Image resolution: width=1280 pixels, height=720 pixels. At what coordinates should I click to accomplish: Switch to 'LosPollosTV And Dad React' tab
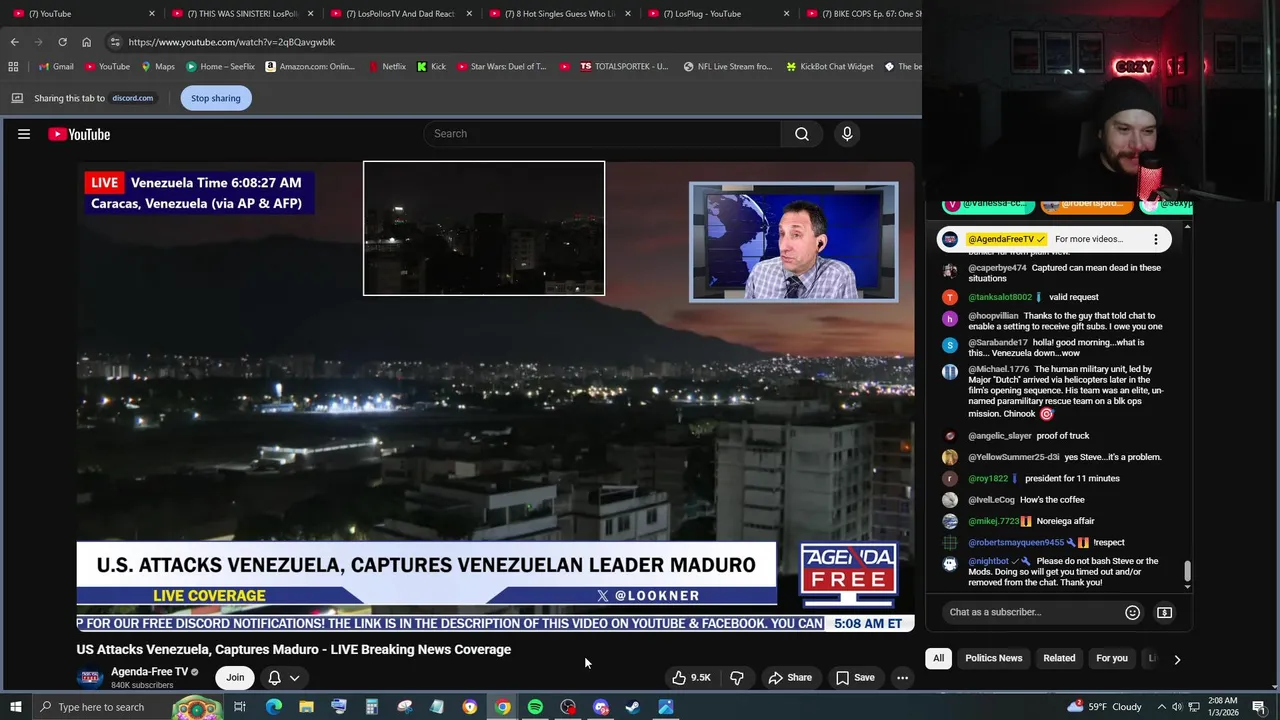click(x=401, y=14)
